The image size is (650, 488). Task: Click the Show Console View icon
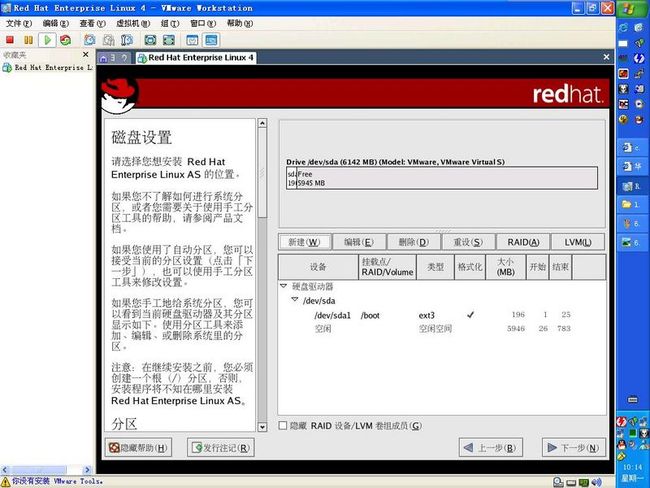(x=211, y=40)
